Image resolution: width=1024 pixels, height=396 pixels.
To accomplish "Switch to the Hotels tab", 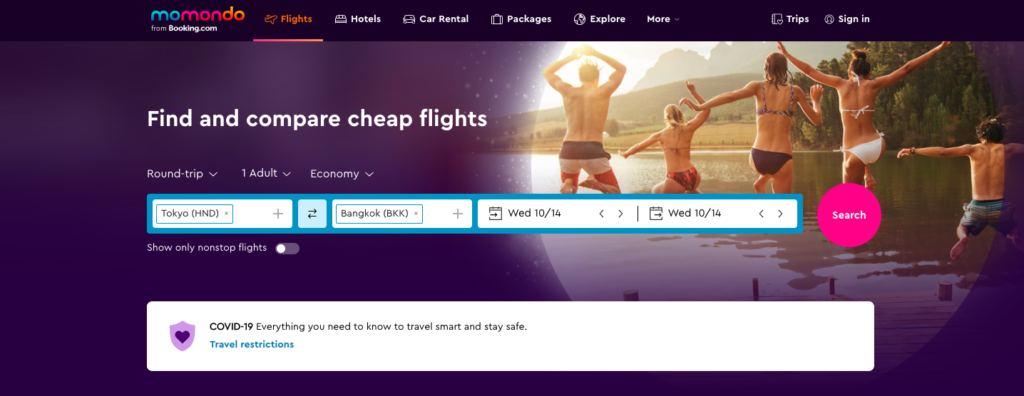I will (358, 19).
